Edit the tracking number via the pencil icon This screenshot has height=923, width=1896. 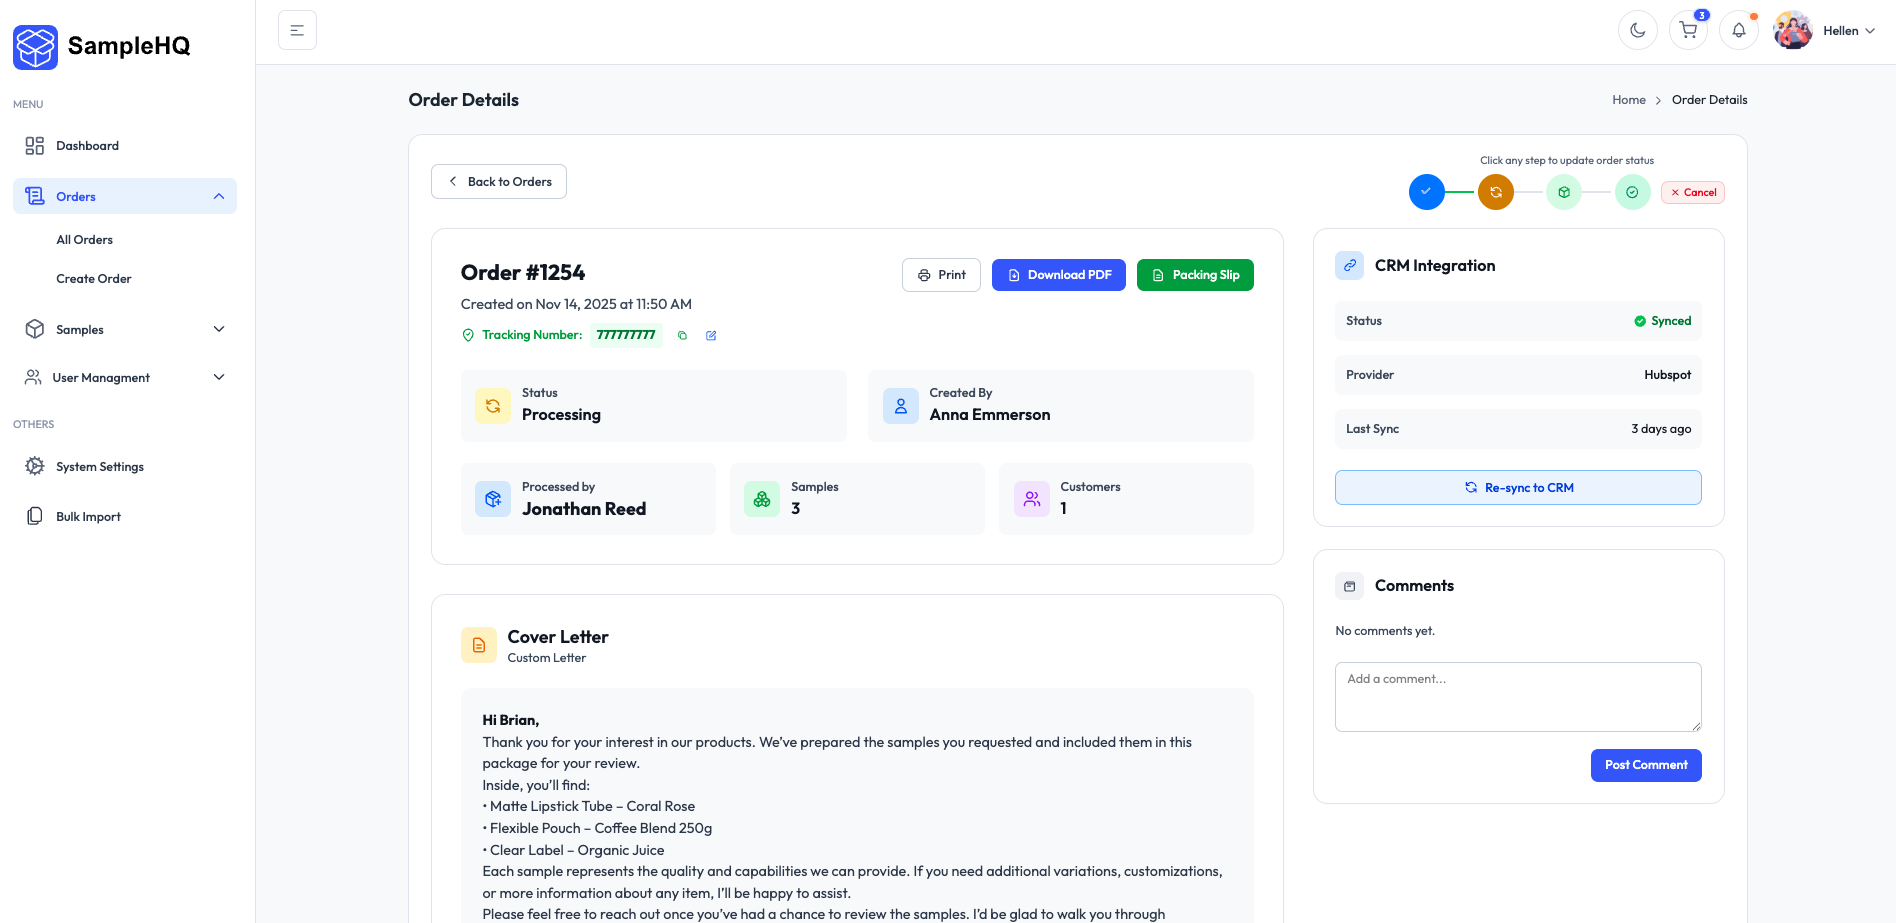711,335
